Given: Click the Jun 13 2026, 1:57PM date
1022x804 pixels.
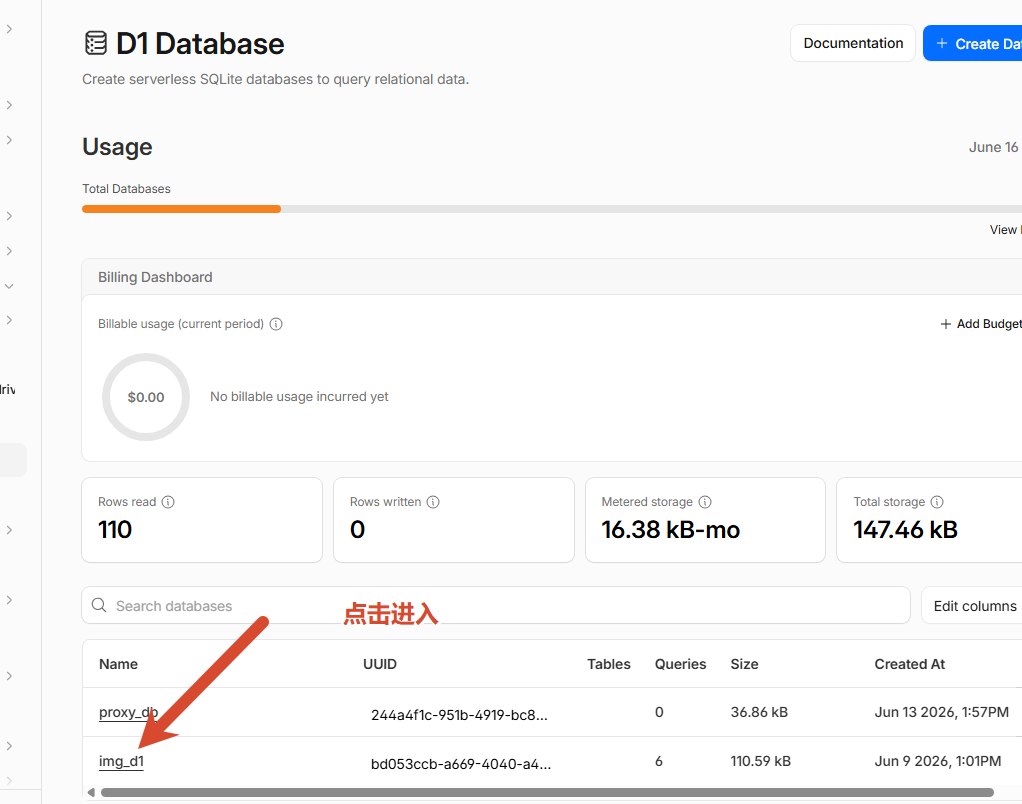Looking at the screenshot, I should 942,712.
